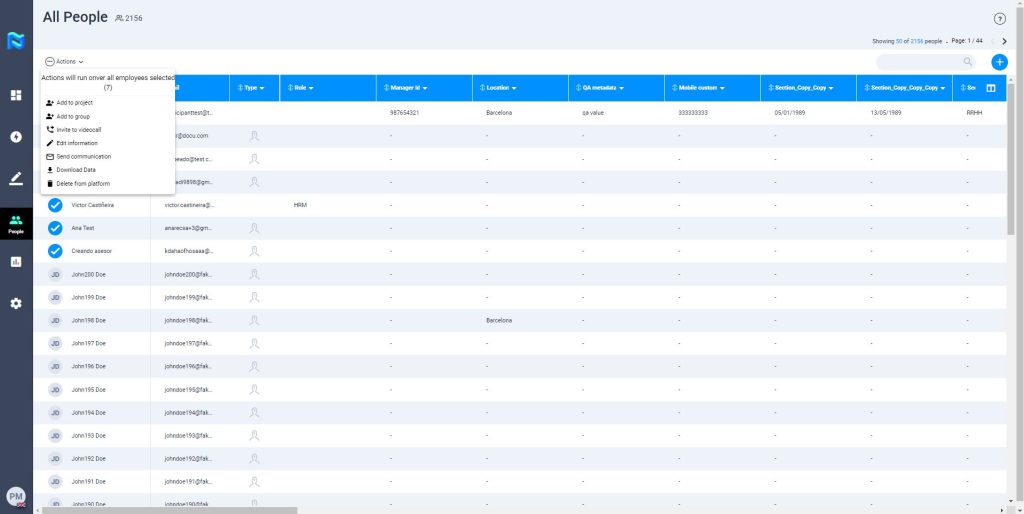Viewport: 1024px width, 514px height.
Task: Click the lightning bolt icon in sidebar
Action: coord(16,137)
